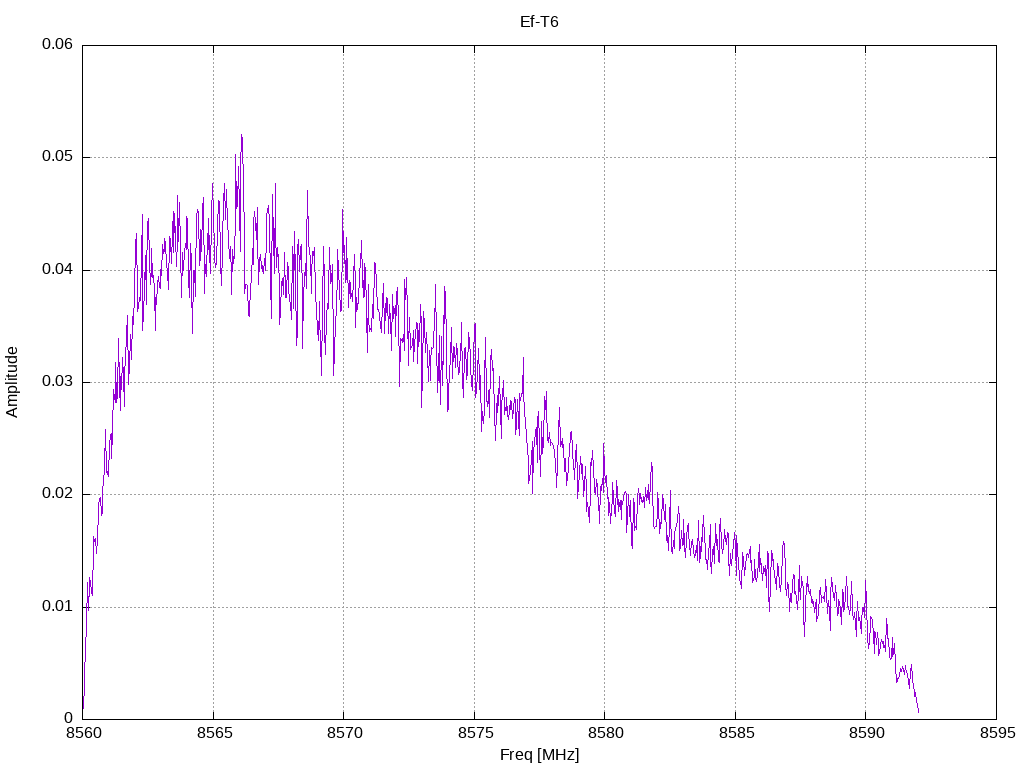The width and height of the screenshot is (1024, 768).
Task: Click the y-axis tick label 0.03
Action: pyautogui.click(x=57, y=382)
